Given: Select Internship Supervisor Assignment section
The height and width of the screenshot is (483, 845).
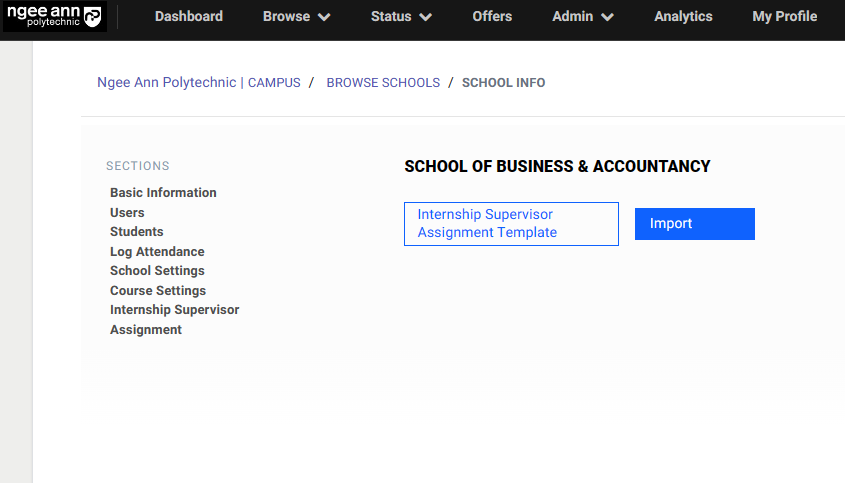Looking at the screenshot, I should (174, 320).
